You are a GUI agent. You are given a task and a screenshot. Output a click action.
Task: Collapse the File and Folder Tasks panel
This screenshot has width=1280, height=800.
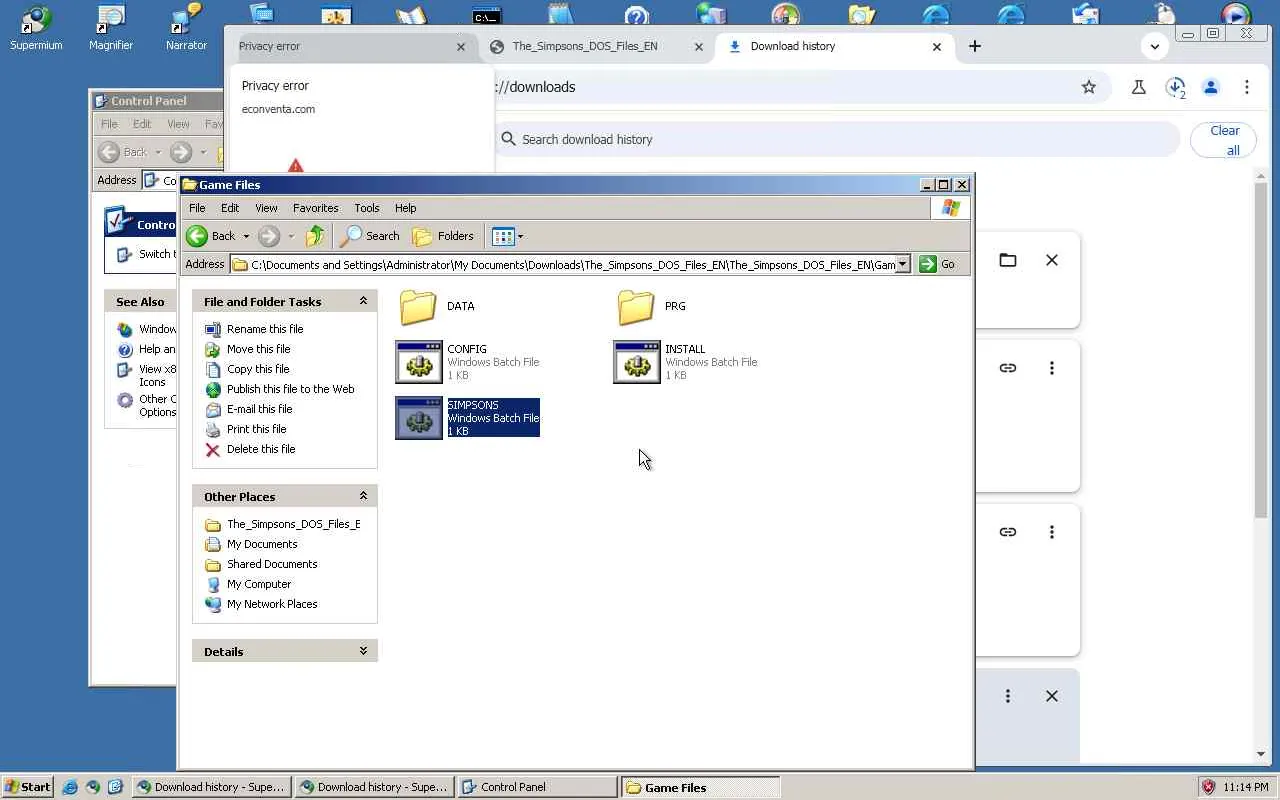[363, 301]
